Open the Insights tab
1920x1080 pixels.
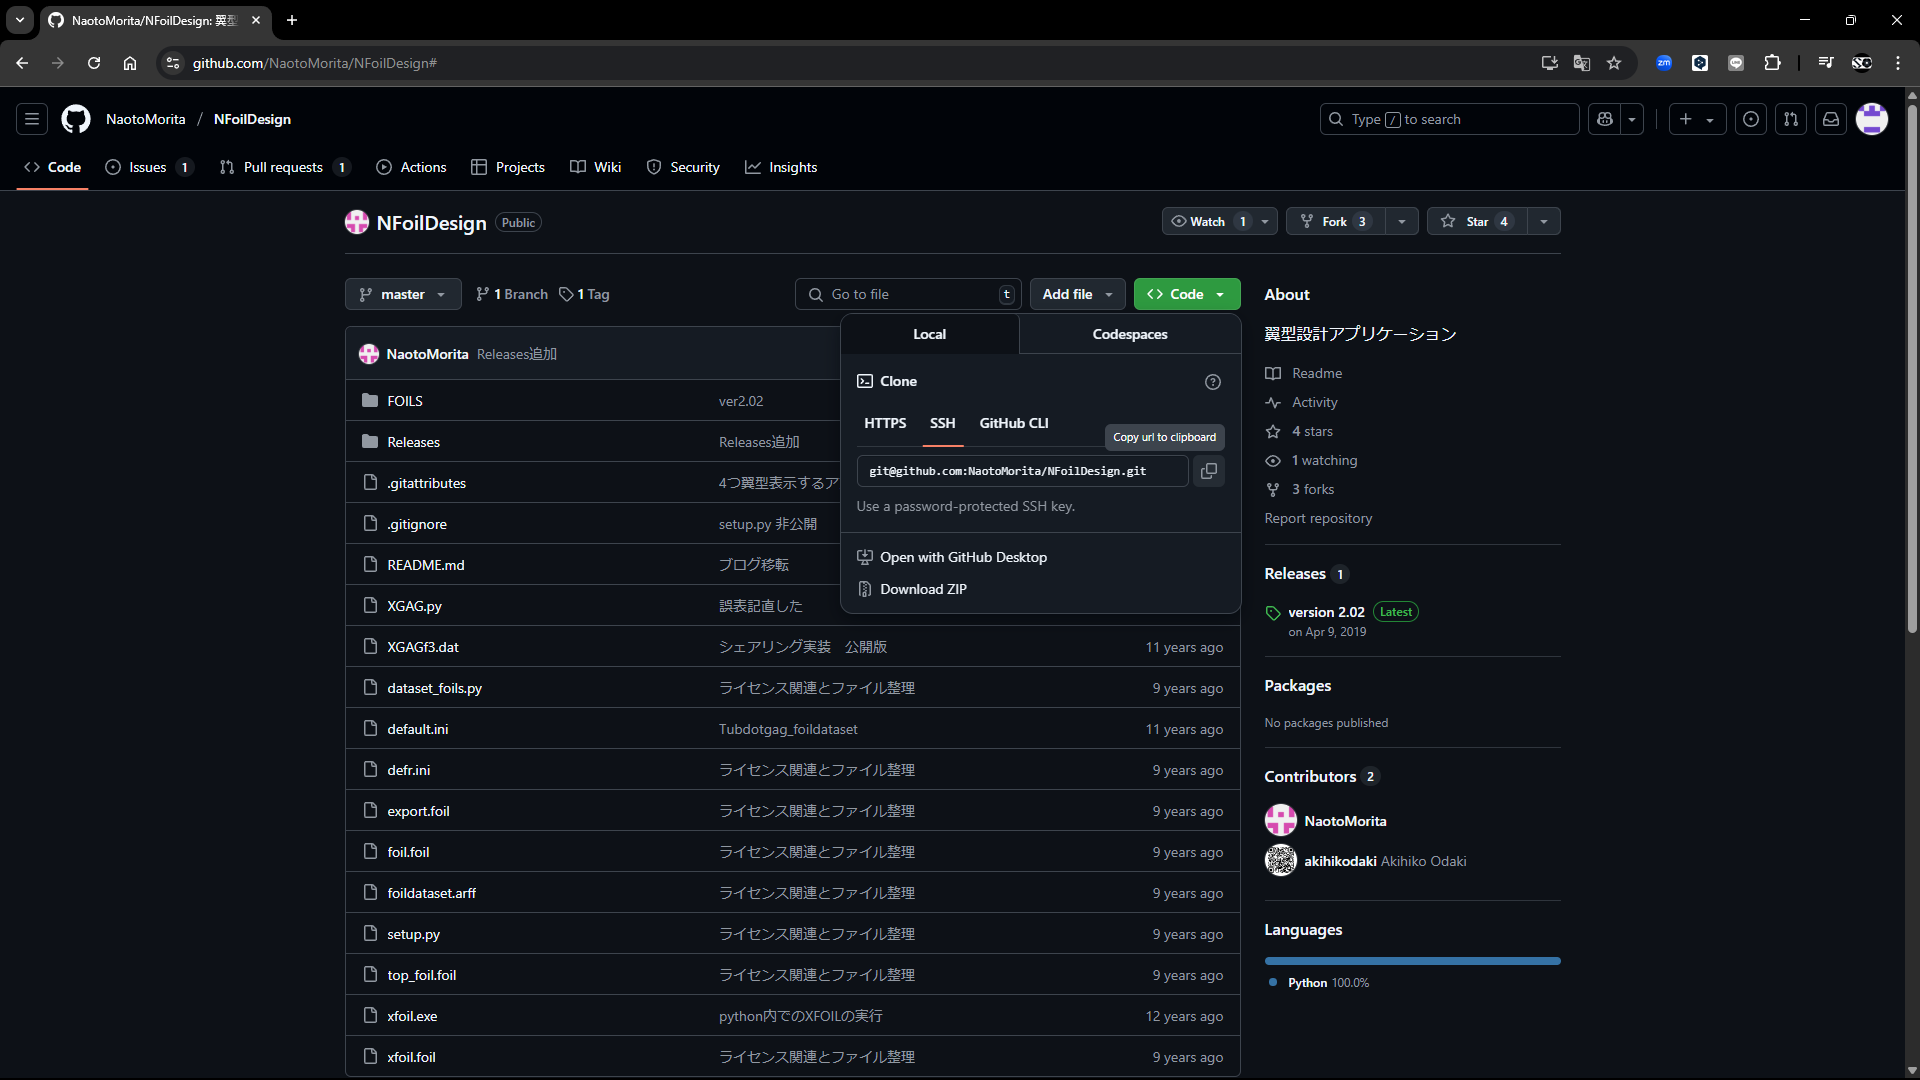click(x=781, y=167)
